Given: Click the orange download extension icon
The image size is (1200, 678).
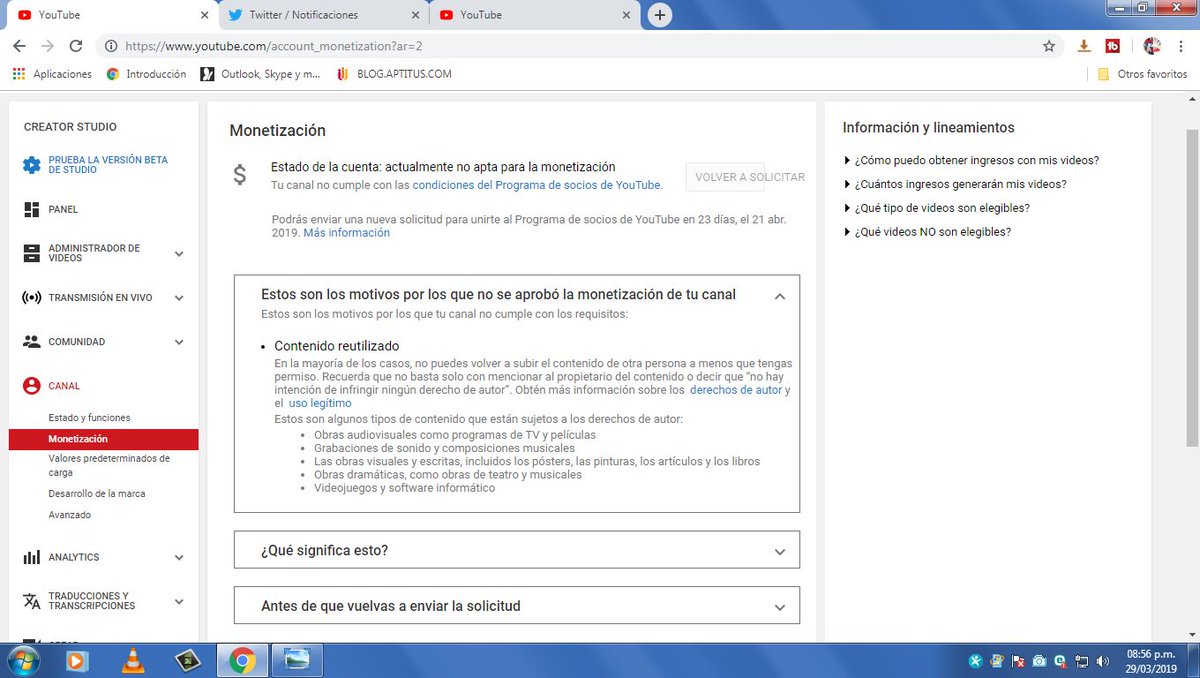Looking at the screenshot, I should [1084, 46].
